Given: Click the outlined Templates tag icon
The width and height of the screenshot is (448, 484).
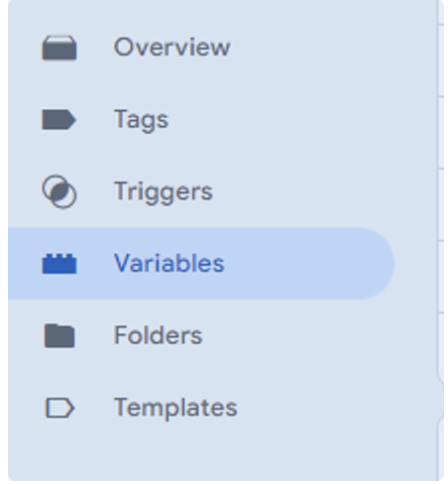Looking at the screenshot, I should click(x=59, y=408).
